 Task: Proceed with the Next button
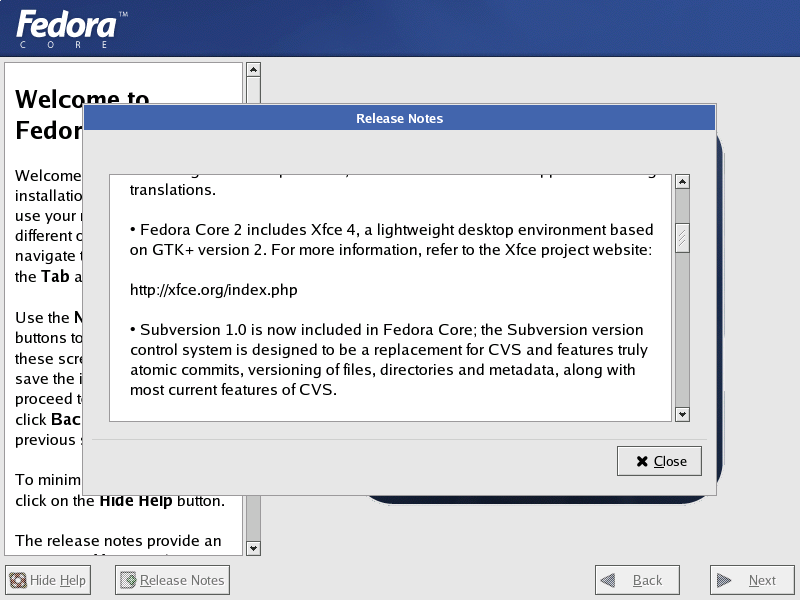tap(752, 580)
